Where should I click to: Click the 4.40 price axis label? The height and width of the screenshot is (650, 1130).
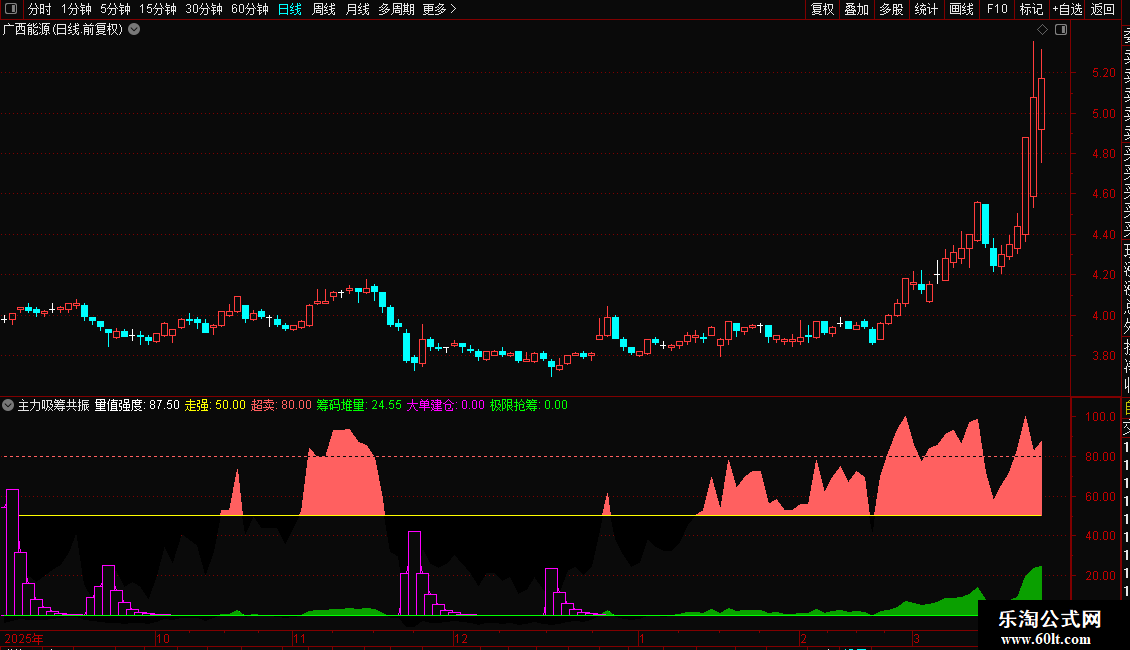click(x=1103, y=235)
